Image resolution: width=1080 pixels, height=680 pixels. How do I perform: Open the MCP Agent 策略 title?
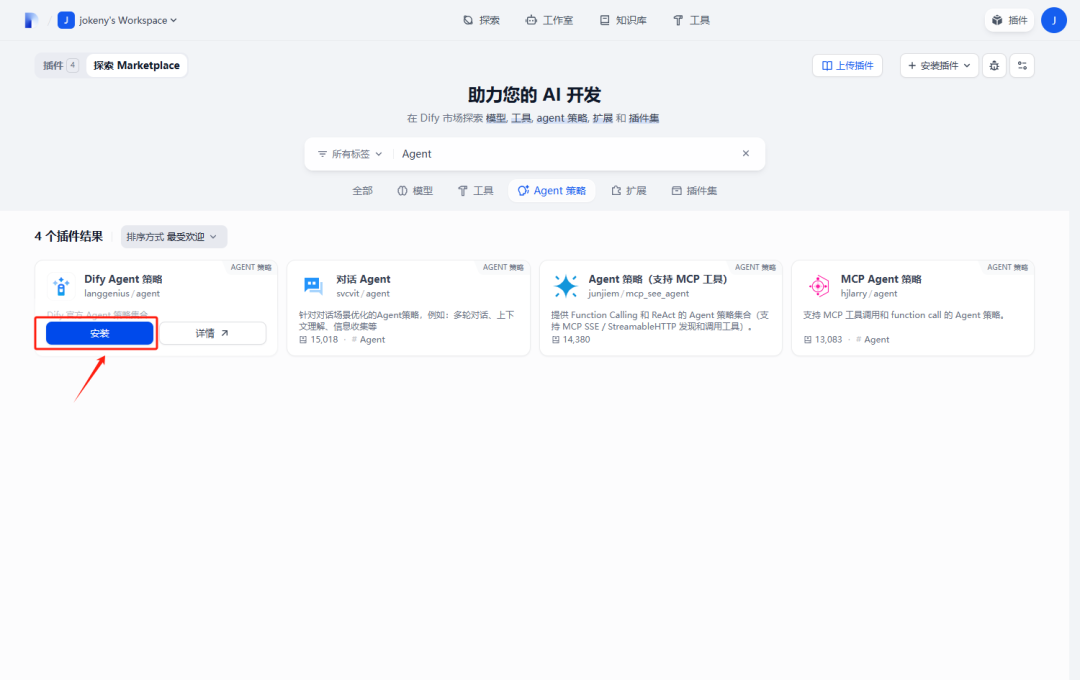(x=881, y=279)
